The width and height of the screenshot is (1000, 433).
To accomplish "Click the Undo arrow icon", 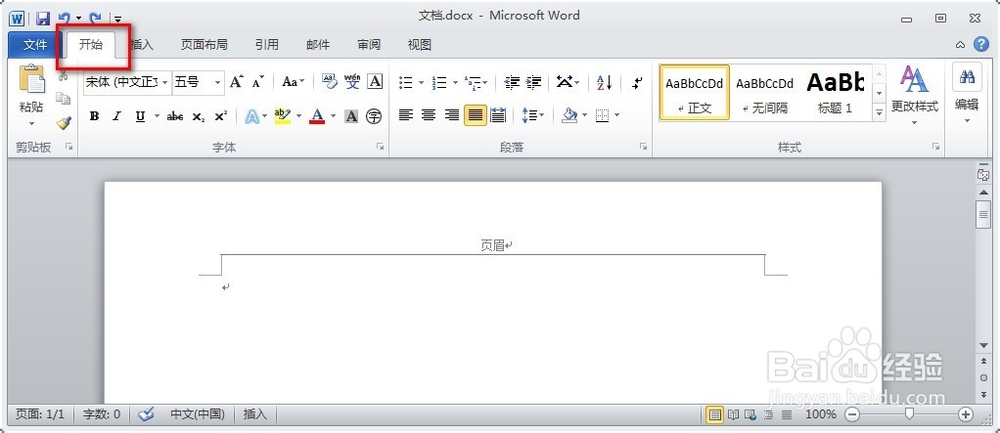I will click(x=64, y=18).
